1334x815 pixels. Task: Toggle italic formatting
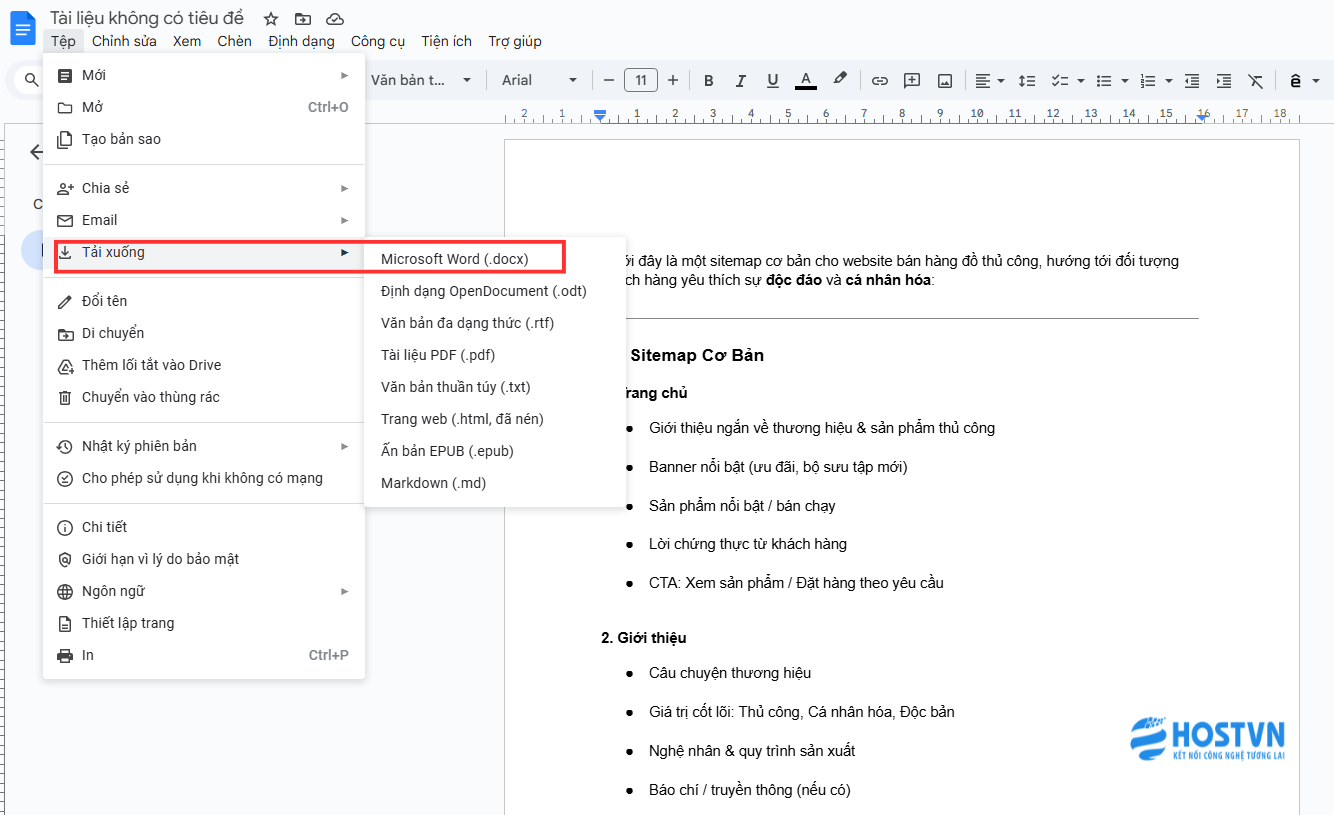coord(741,80)
